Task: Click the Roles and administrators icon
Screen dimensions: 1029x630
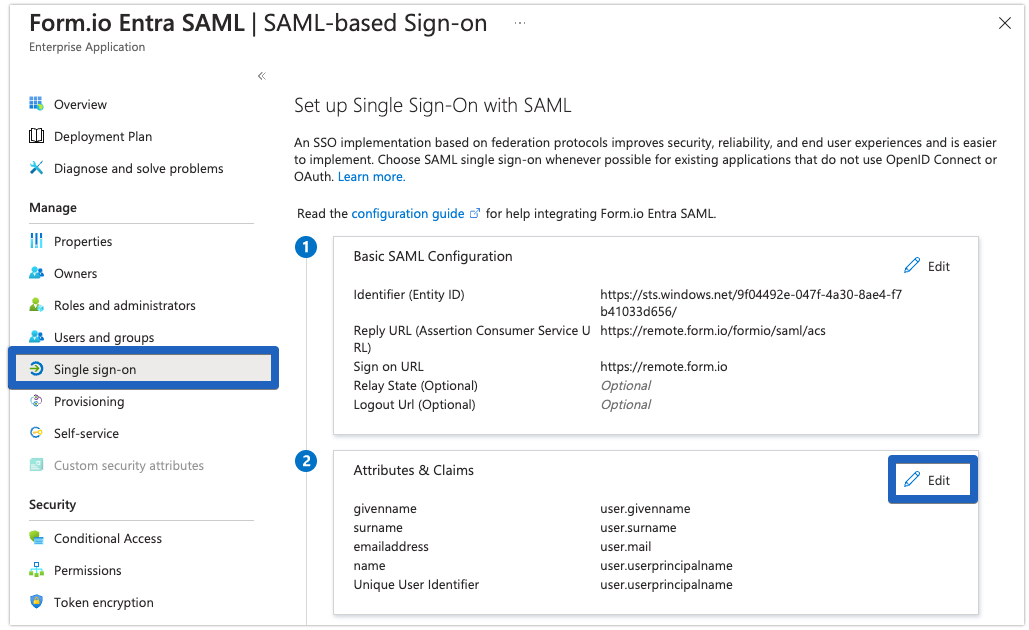Action: [36, 305]
